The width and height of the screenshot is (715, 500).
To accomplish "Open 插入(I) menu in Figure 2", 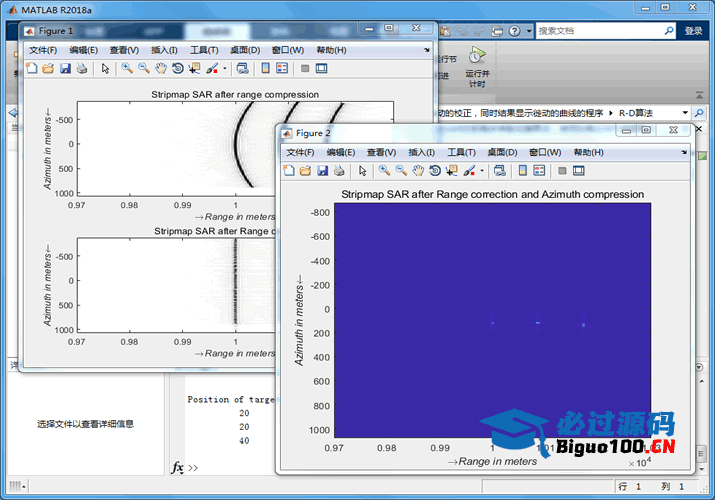I will (x=421, y=152).
